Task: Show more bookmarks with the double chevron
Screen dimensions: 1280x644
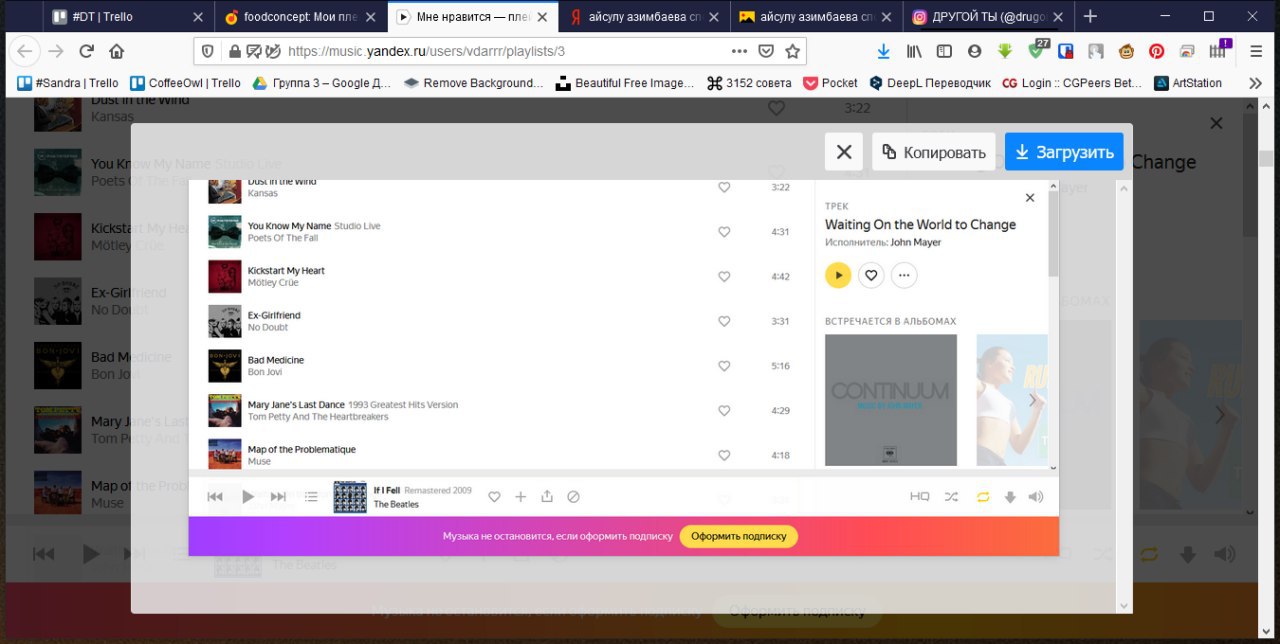Action: tap(1255, 83)
